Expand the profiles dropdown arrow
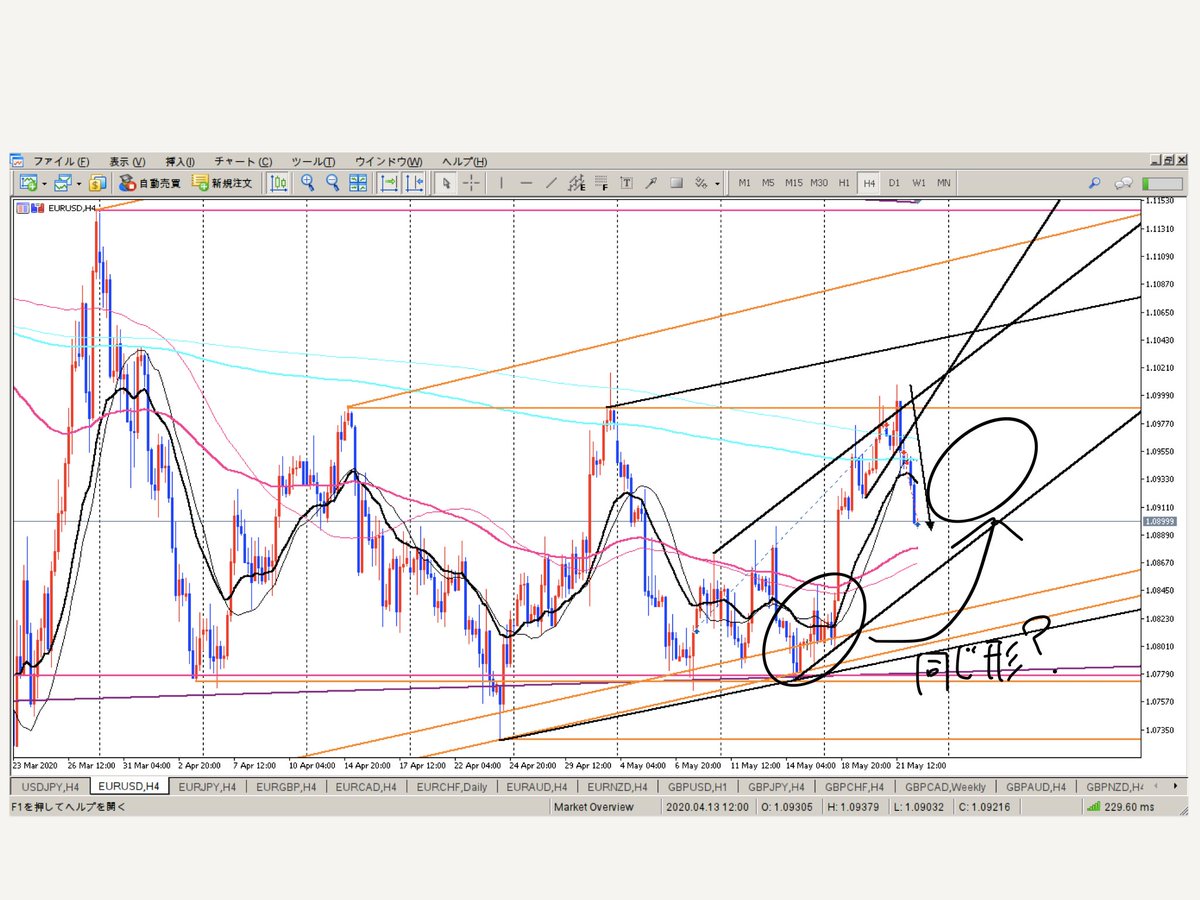This screenshot has width=1200, height=900. point(79,184)
